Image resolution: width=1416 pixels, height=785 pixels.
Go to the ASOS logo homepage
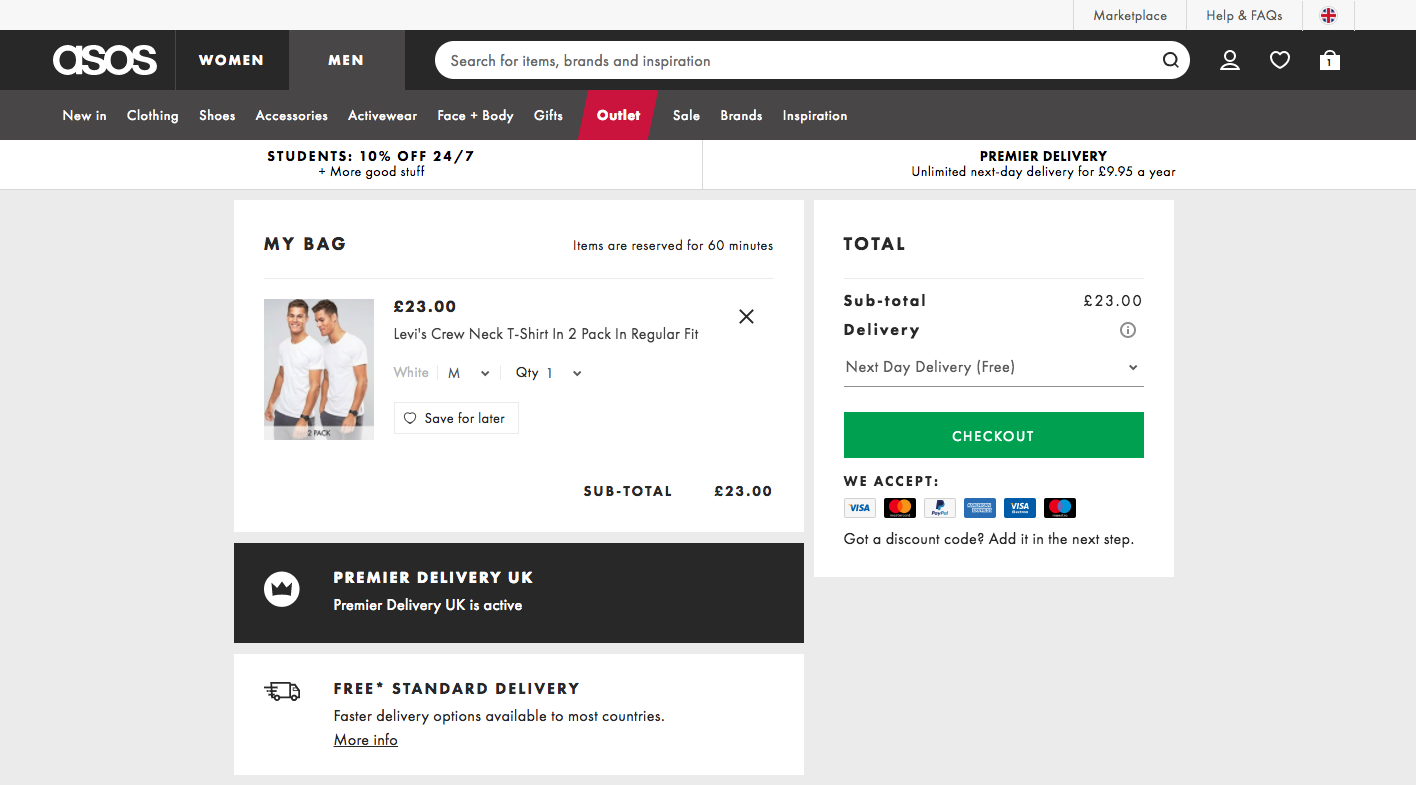105,60
